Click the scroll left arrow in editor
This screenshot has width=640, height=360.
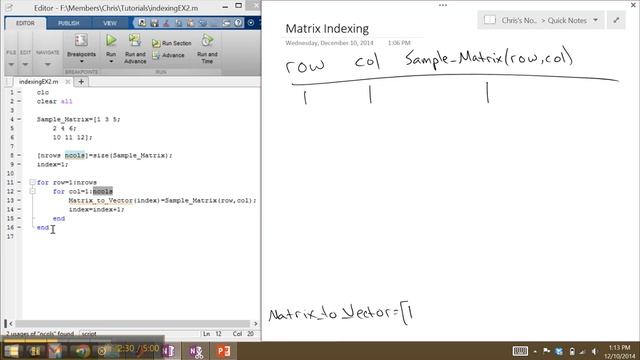coord(11,324)
